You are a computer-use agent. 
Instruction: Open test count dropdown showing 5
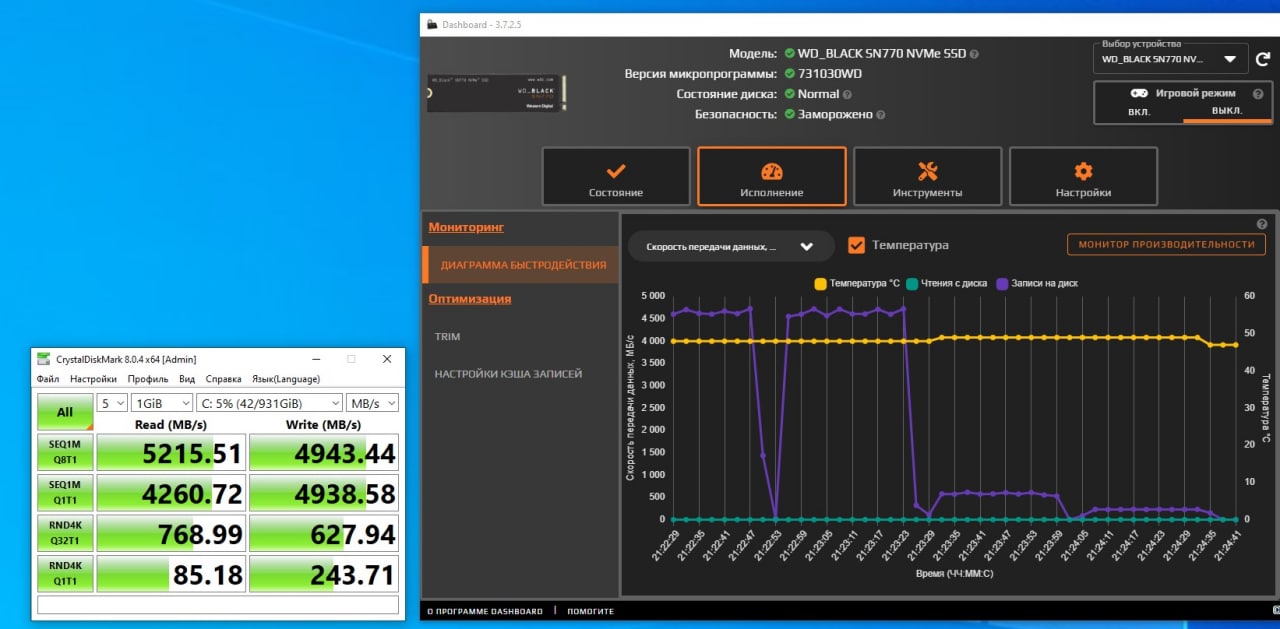(x=112, y=403)
